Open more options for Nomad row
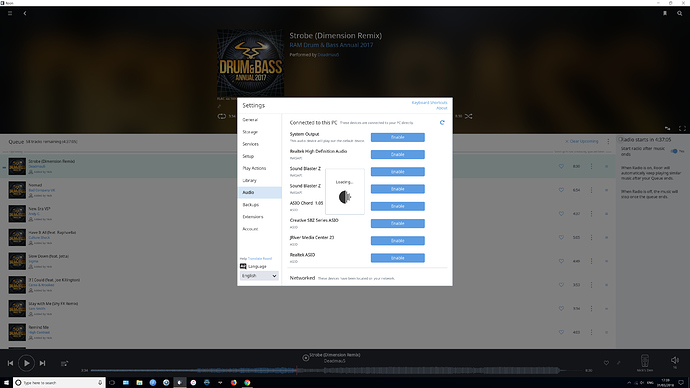 coord(591,190)
